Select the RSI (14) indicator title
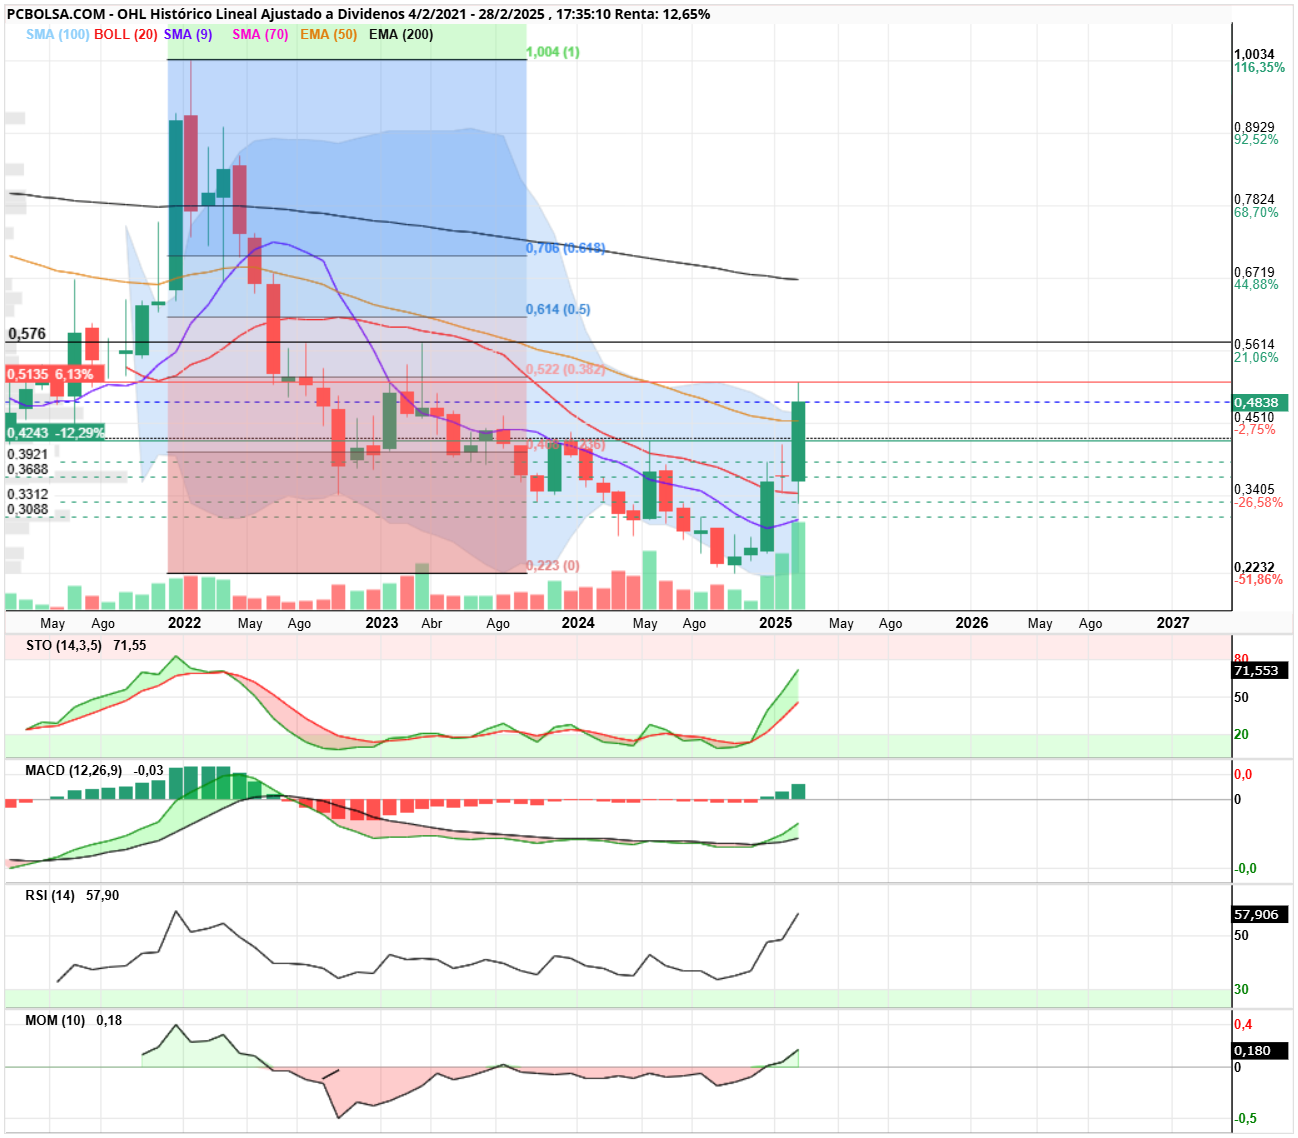This screenshot has width=1298, height=1138. click(50, 895)
